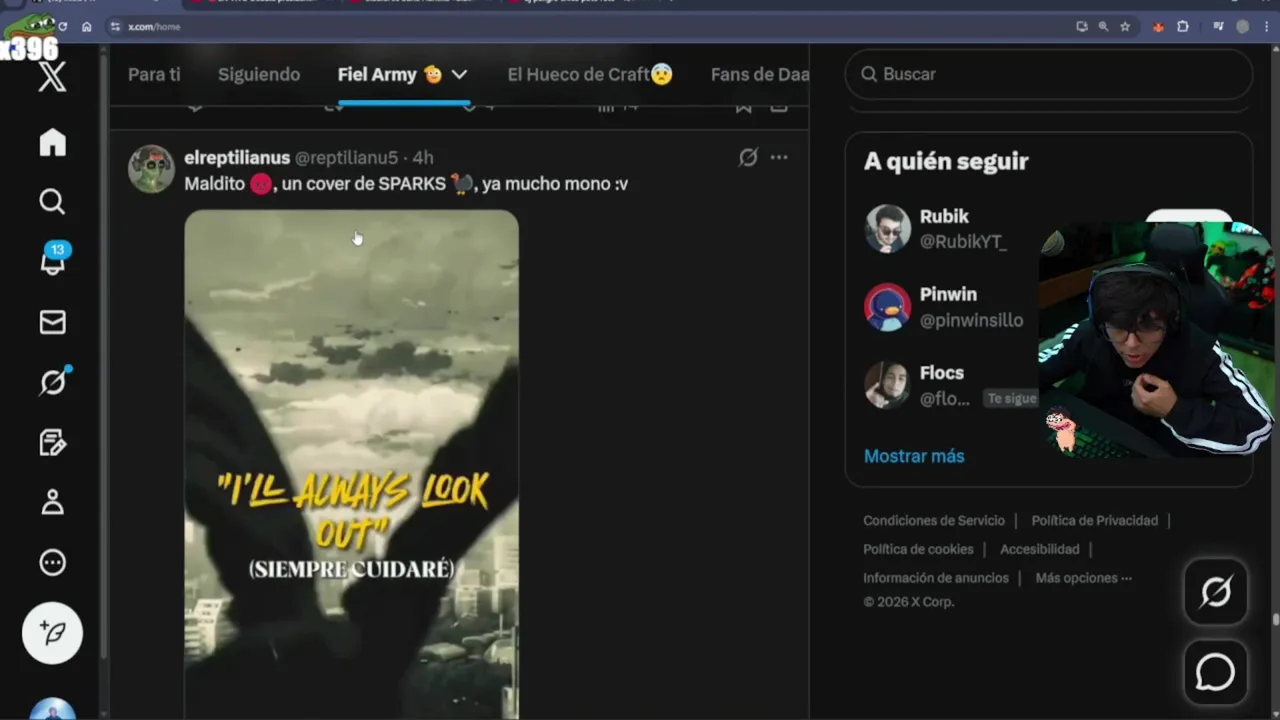The height and width of the screenshot is (720, 1280).
Task: Click Flocs' avatar in suggestions
Action: pos(887,385)
